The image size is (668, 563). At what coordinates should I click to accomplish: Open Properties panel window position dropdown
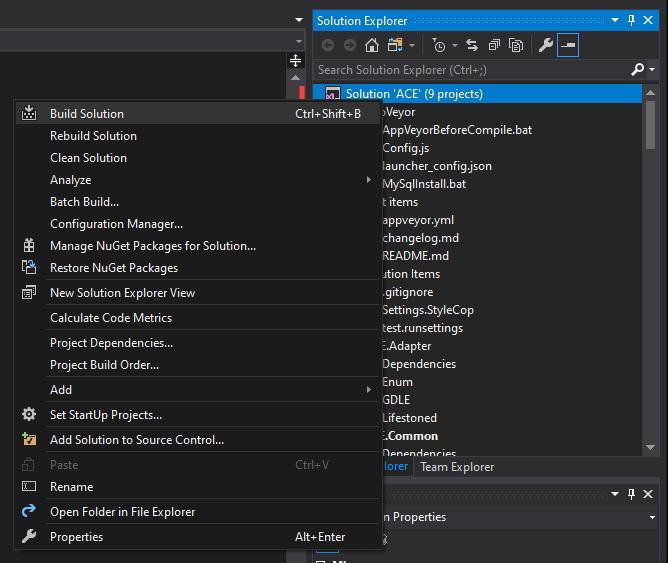click(615, 494)
